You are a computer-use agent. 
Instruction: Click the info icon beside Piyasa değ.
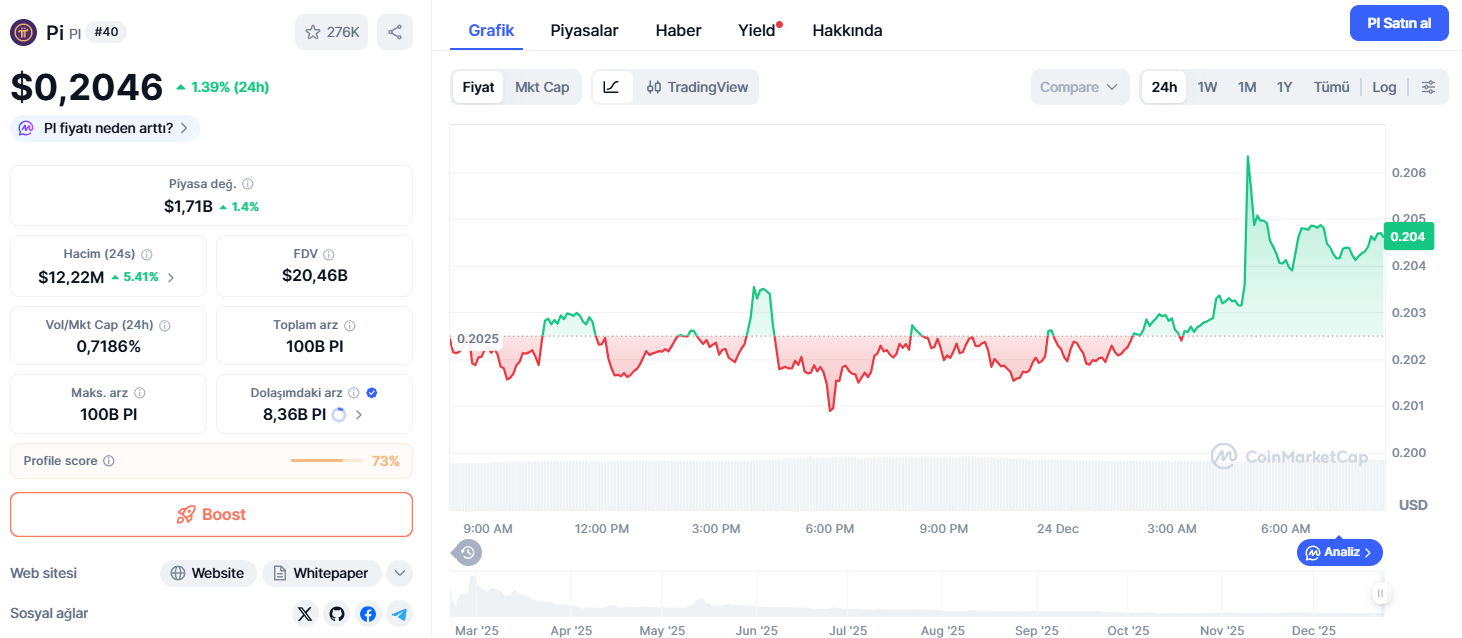click(x=248, y=184)
